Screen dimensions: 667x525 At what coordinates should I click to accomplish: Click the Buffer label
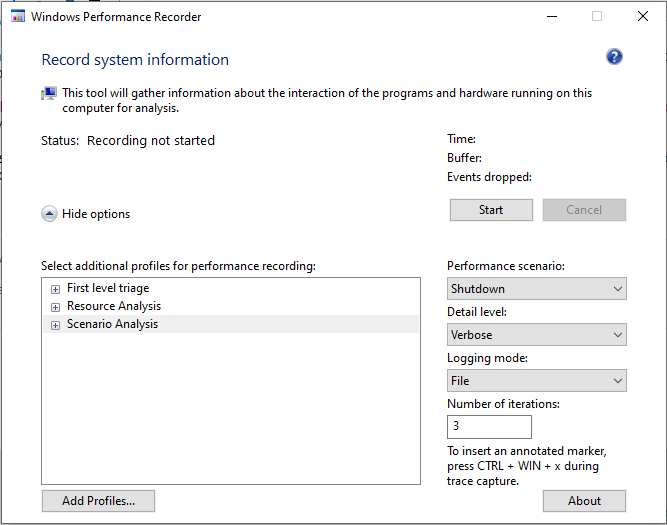[464, 158]
